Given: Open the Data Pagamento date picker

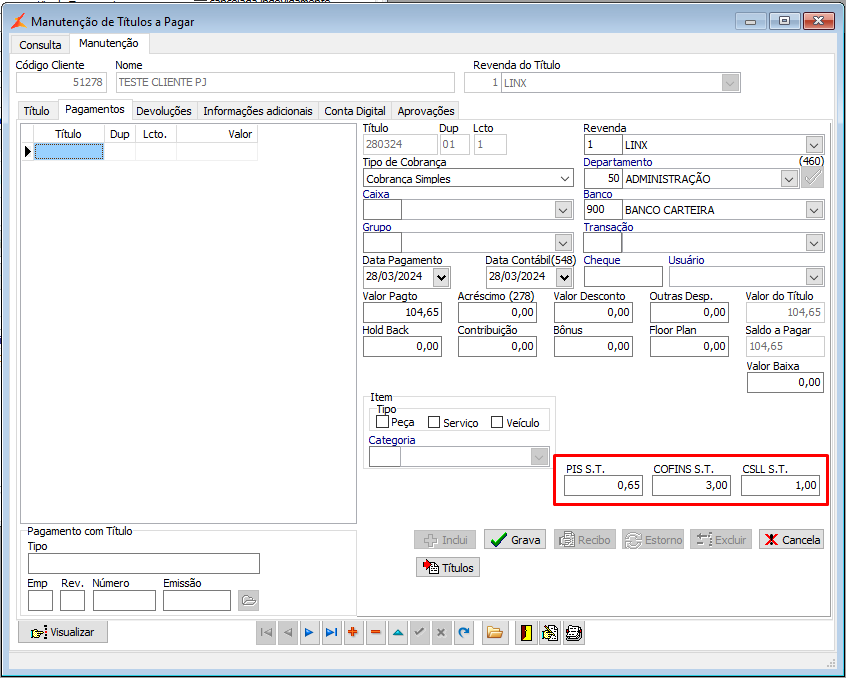Looking at the screenshot, I should (x=441, y=276).
